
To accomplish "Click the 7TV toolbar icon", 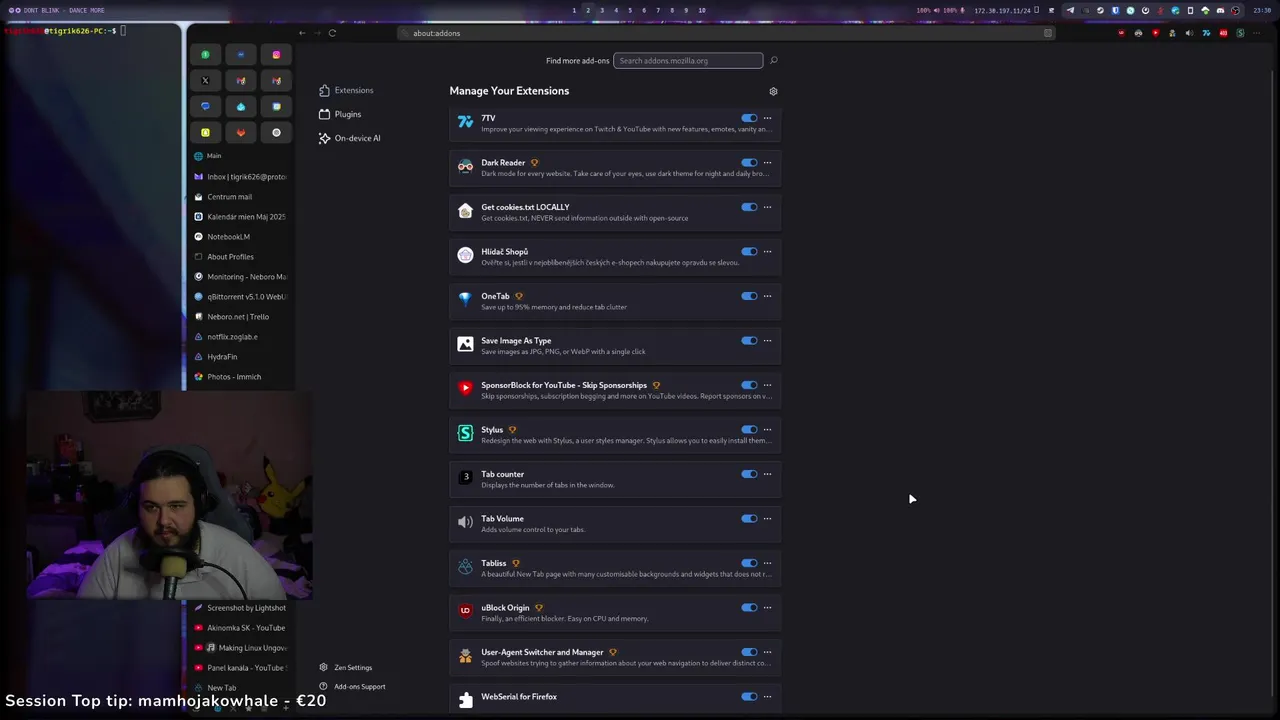I will click(x=1206, y=33).
